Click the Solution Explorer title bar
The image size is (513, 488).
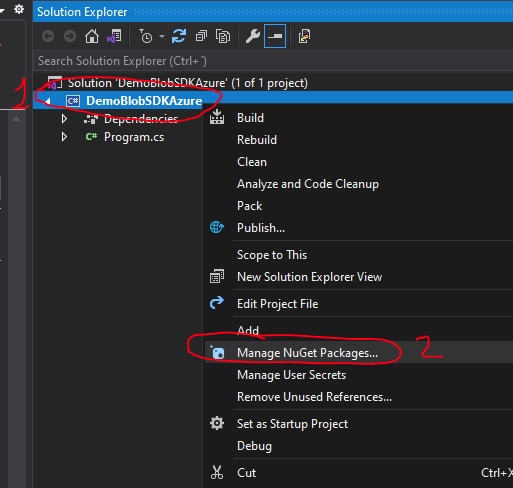pyautogui.click(x=273, y=12)
